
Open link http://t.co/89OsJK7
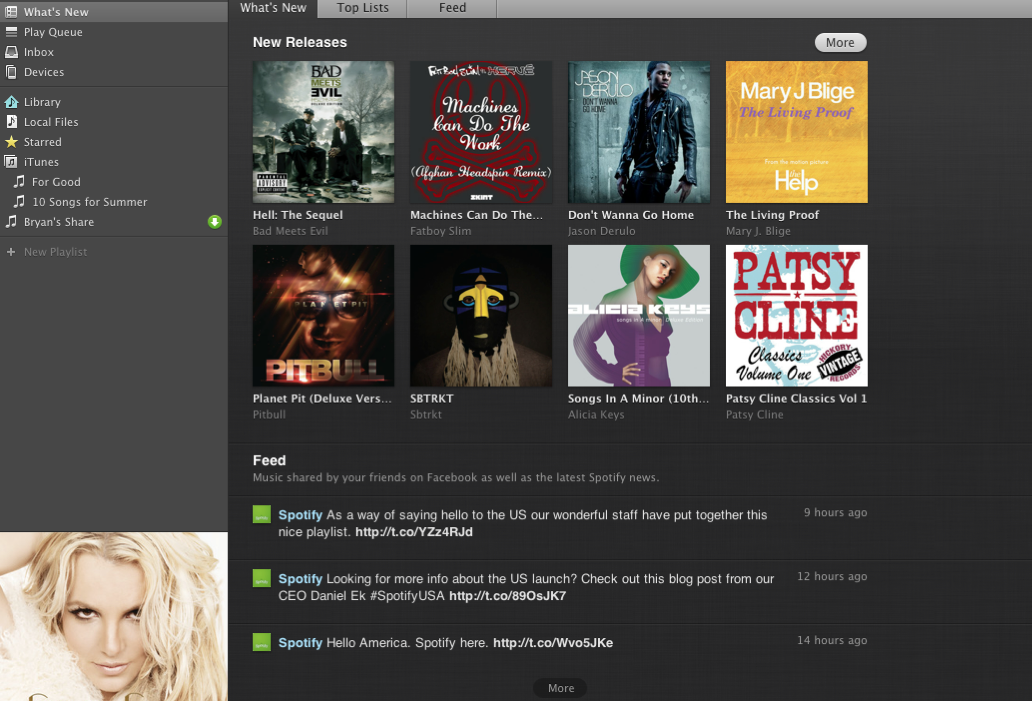click(507, 596)
